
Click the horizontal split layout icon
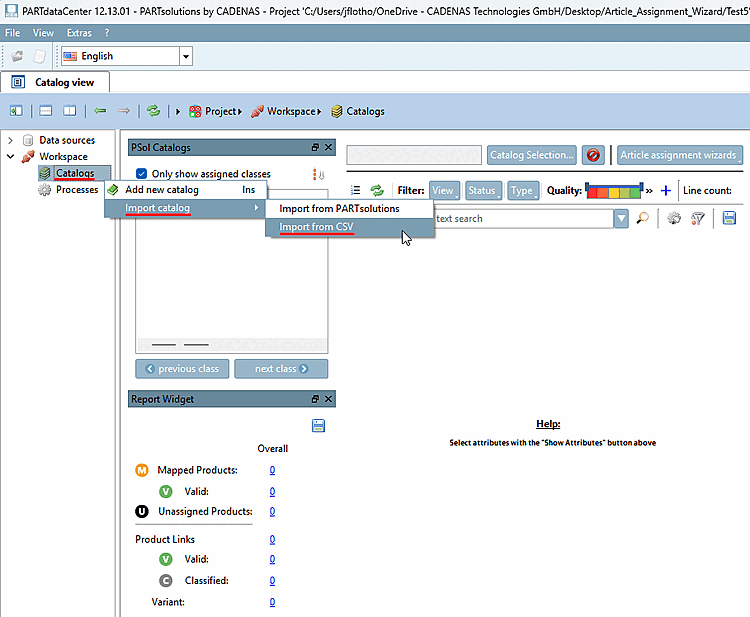[45, 111]
